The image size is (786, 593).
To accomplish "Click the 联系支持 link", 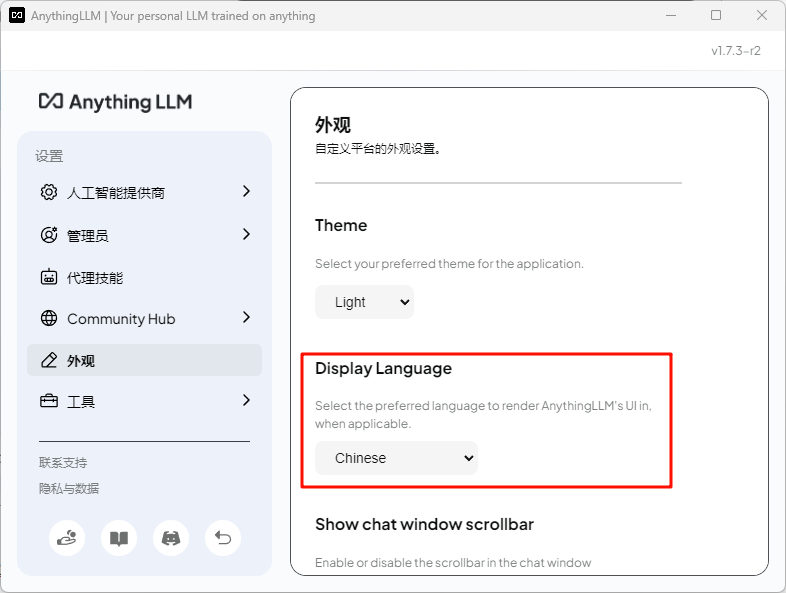I will click(x=63, y=463).
